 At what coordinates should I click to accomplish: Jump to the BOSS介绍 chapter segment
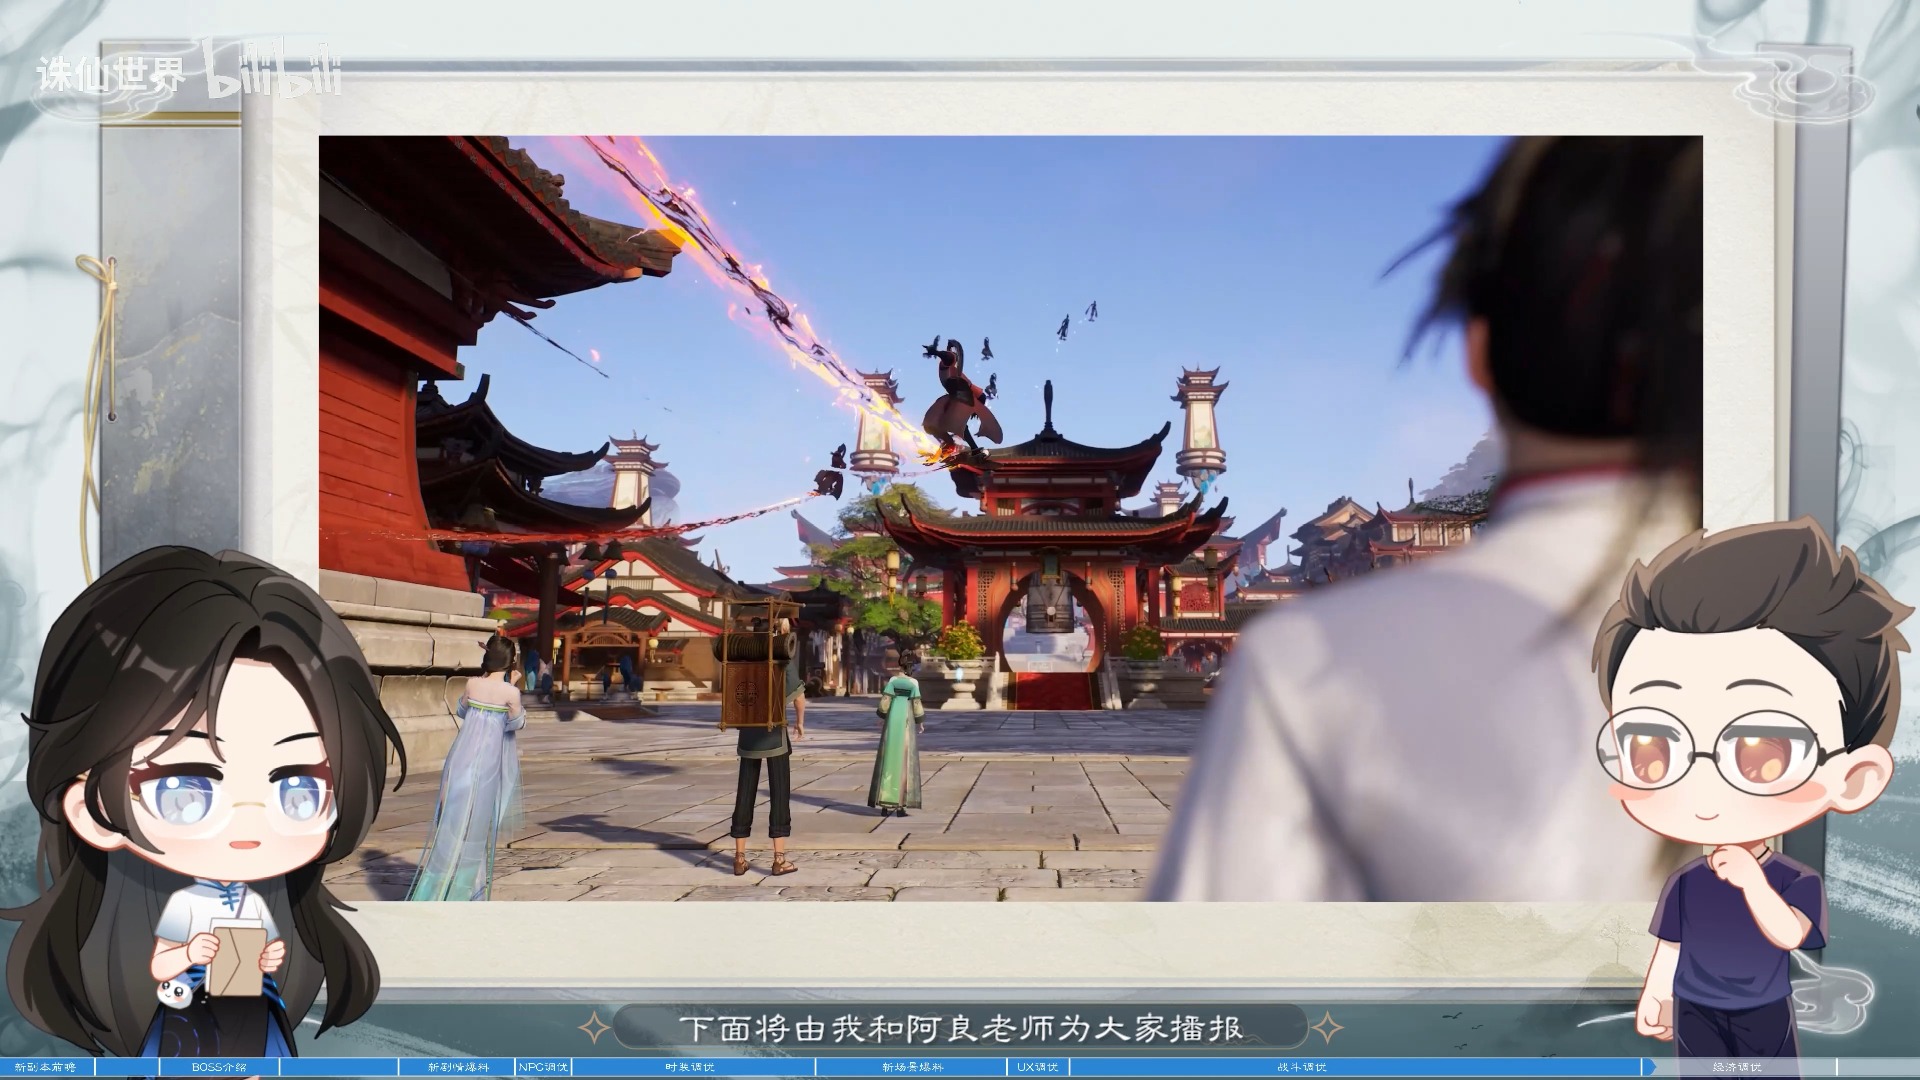(x=219, y=1067)
